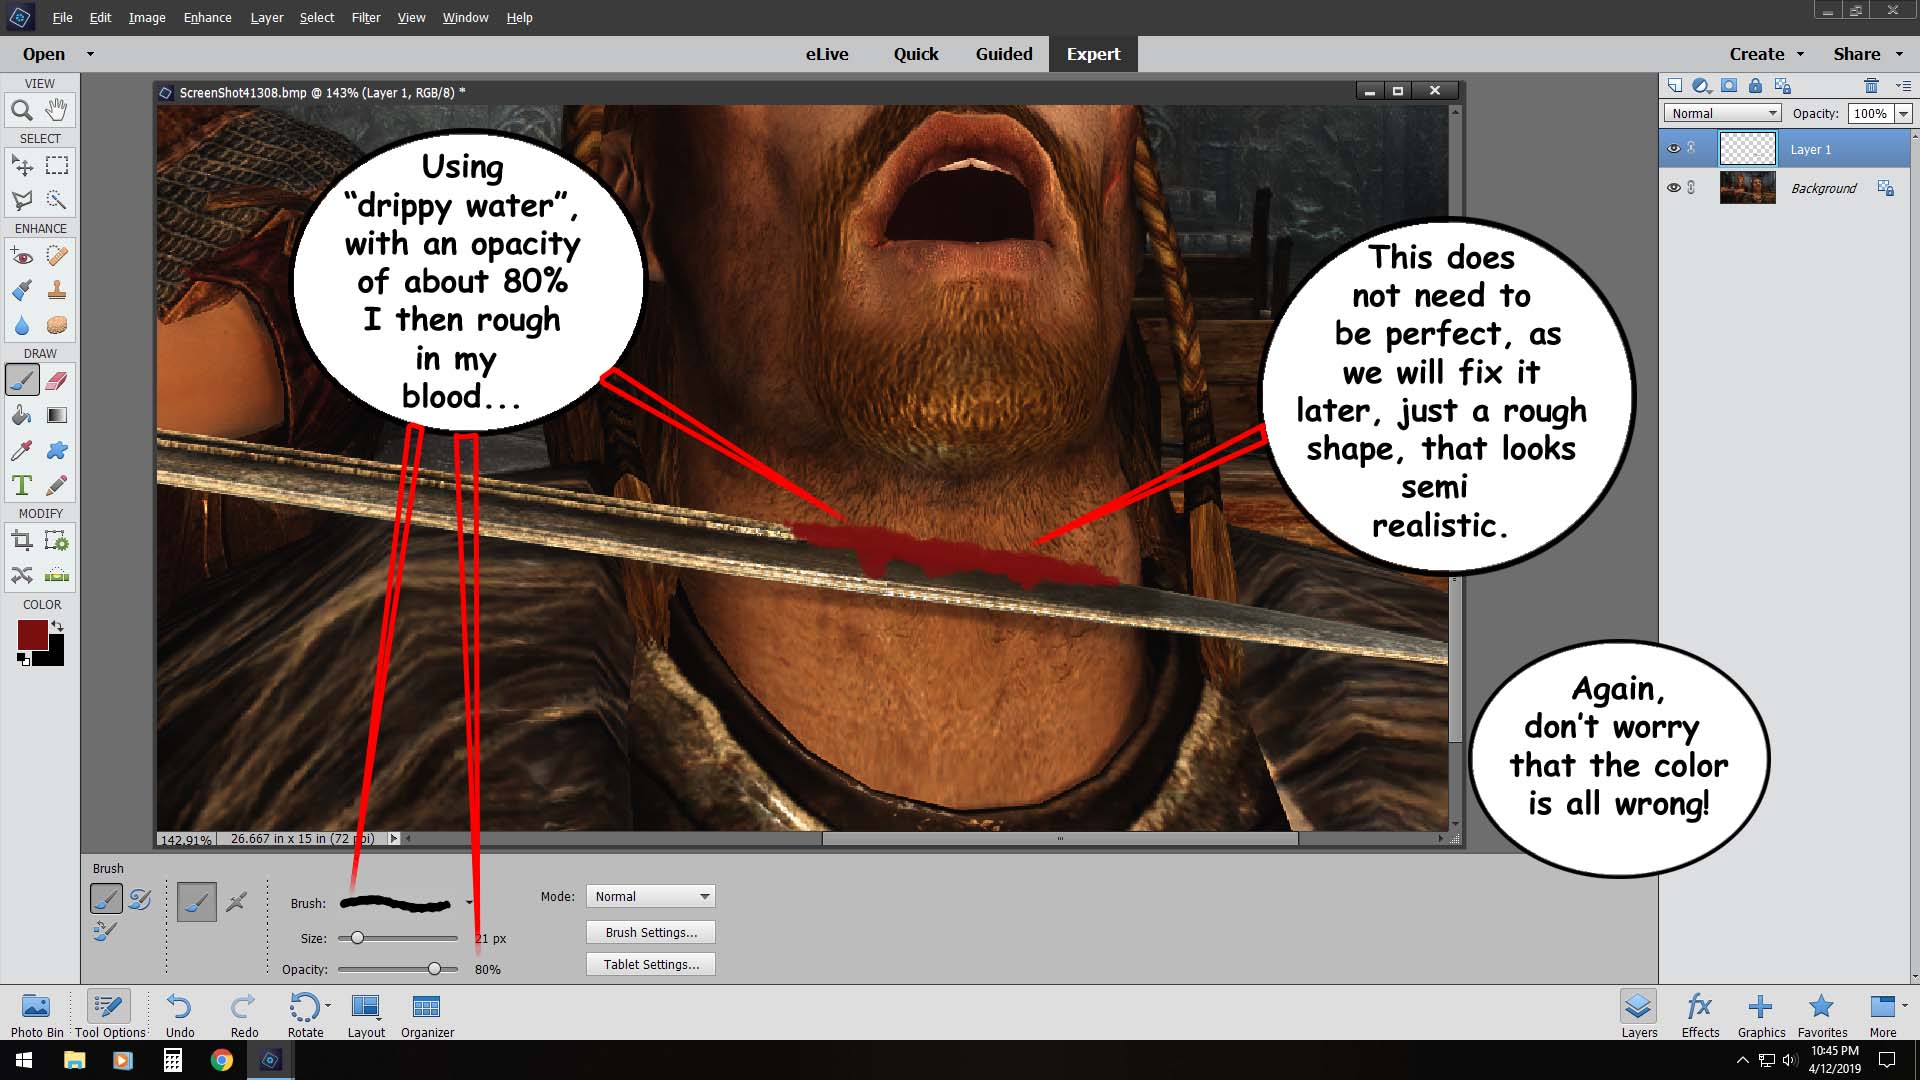Select the Hand tool

[57, 109]
